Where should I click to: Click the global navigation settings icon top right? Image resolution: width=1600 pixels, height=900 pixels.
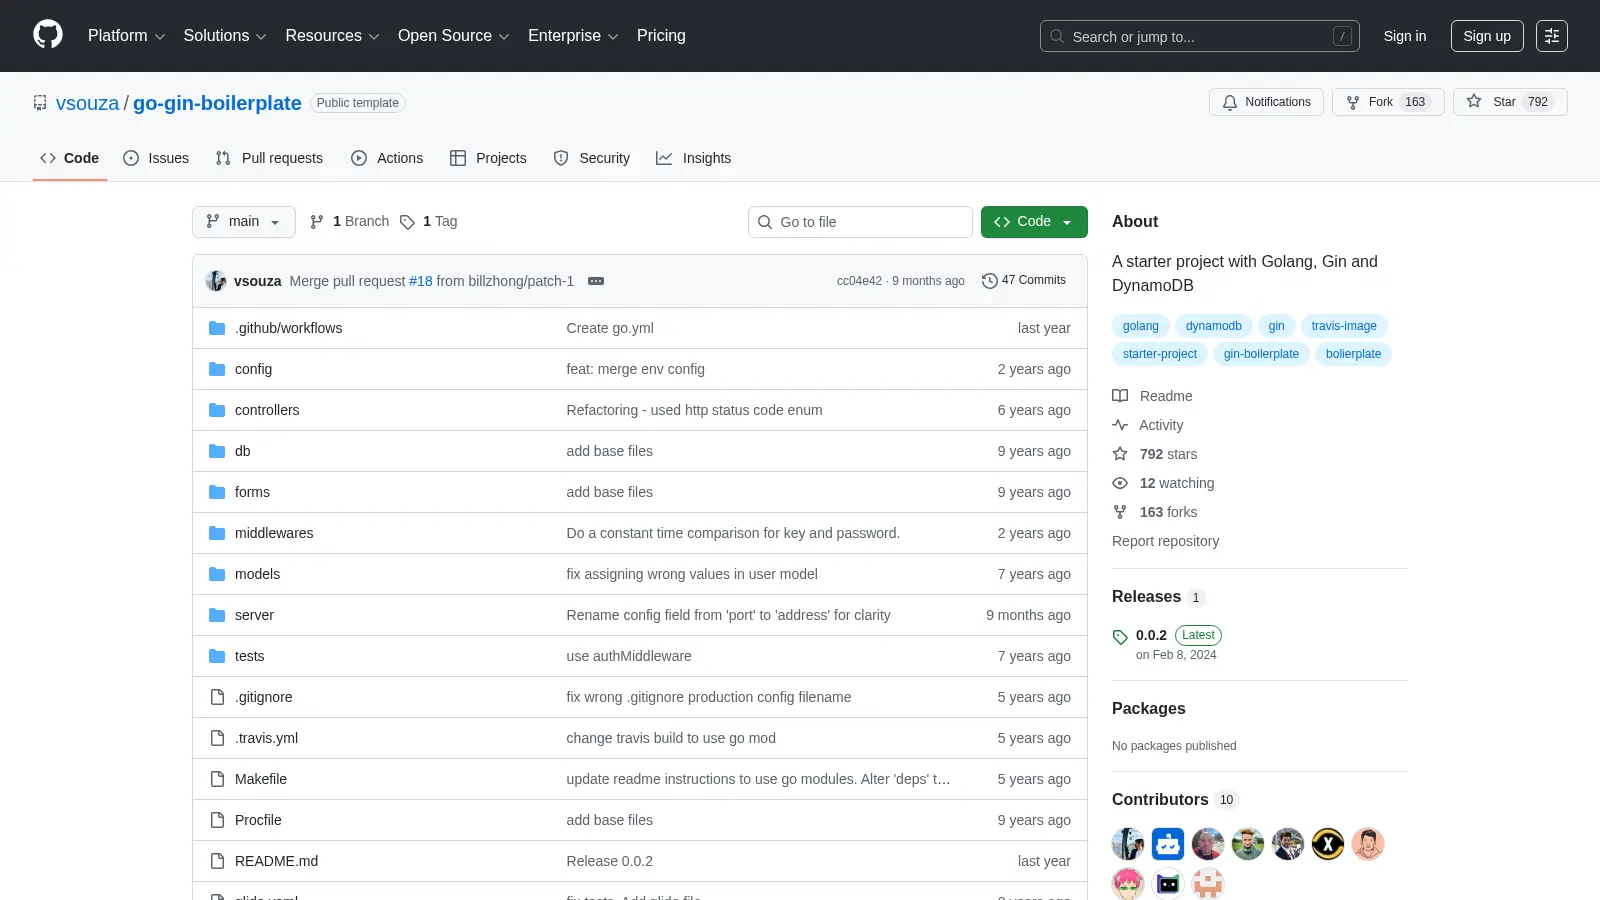click(x=1552, y=36)
